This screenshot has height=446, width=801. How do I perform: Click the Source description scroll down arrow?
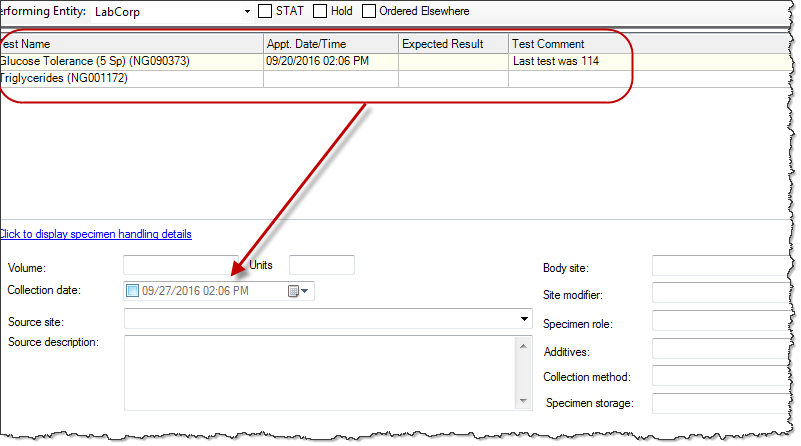[523, 401]
